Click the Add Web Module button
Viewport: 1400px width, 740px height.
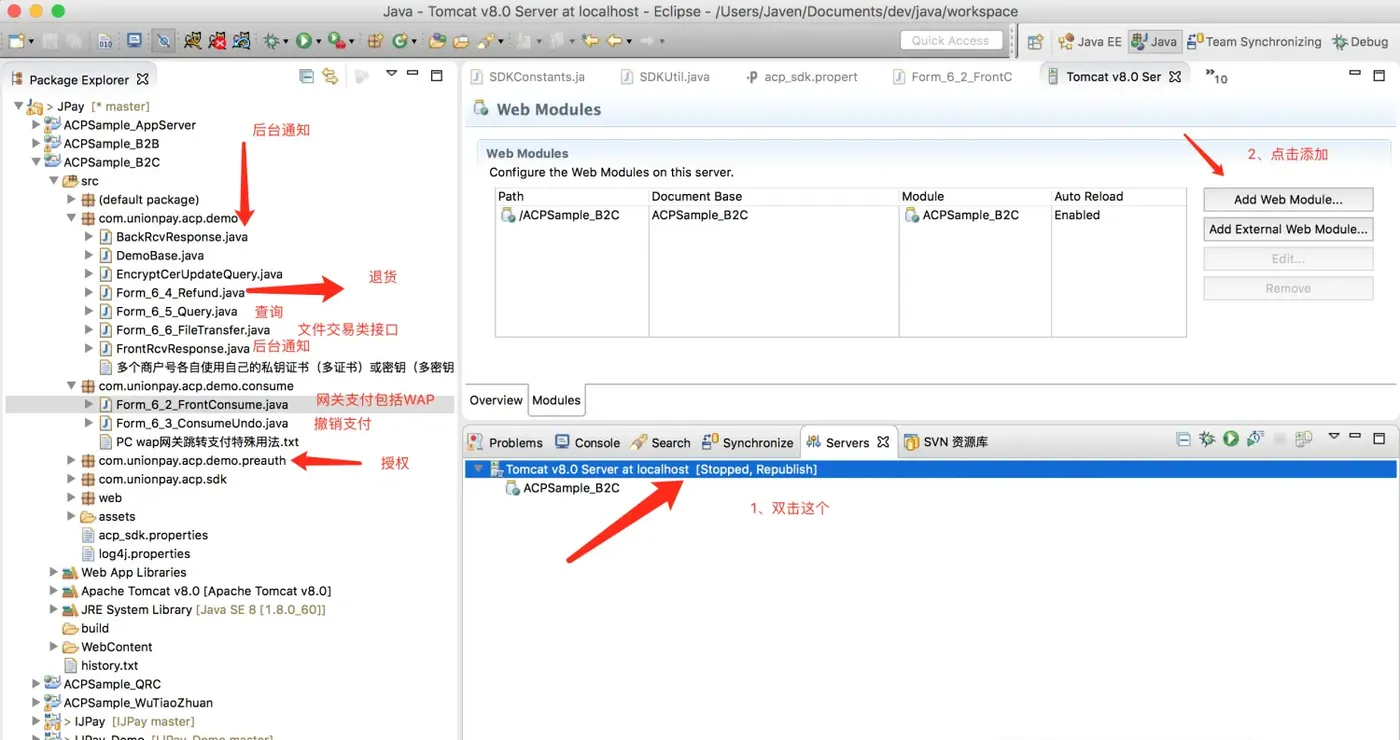point(1288,199)
